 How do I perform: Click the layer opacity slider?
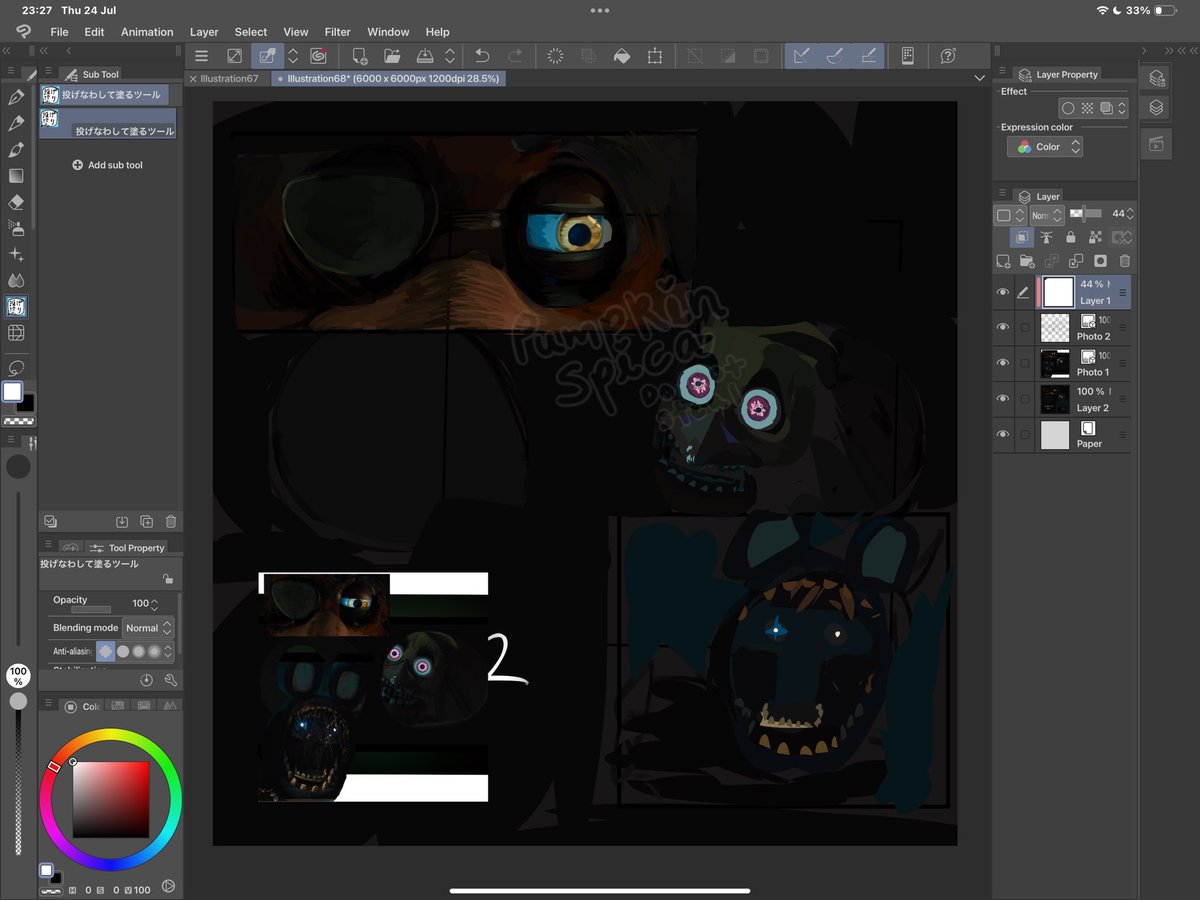1086,214
